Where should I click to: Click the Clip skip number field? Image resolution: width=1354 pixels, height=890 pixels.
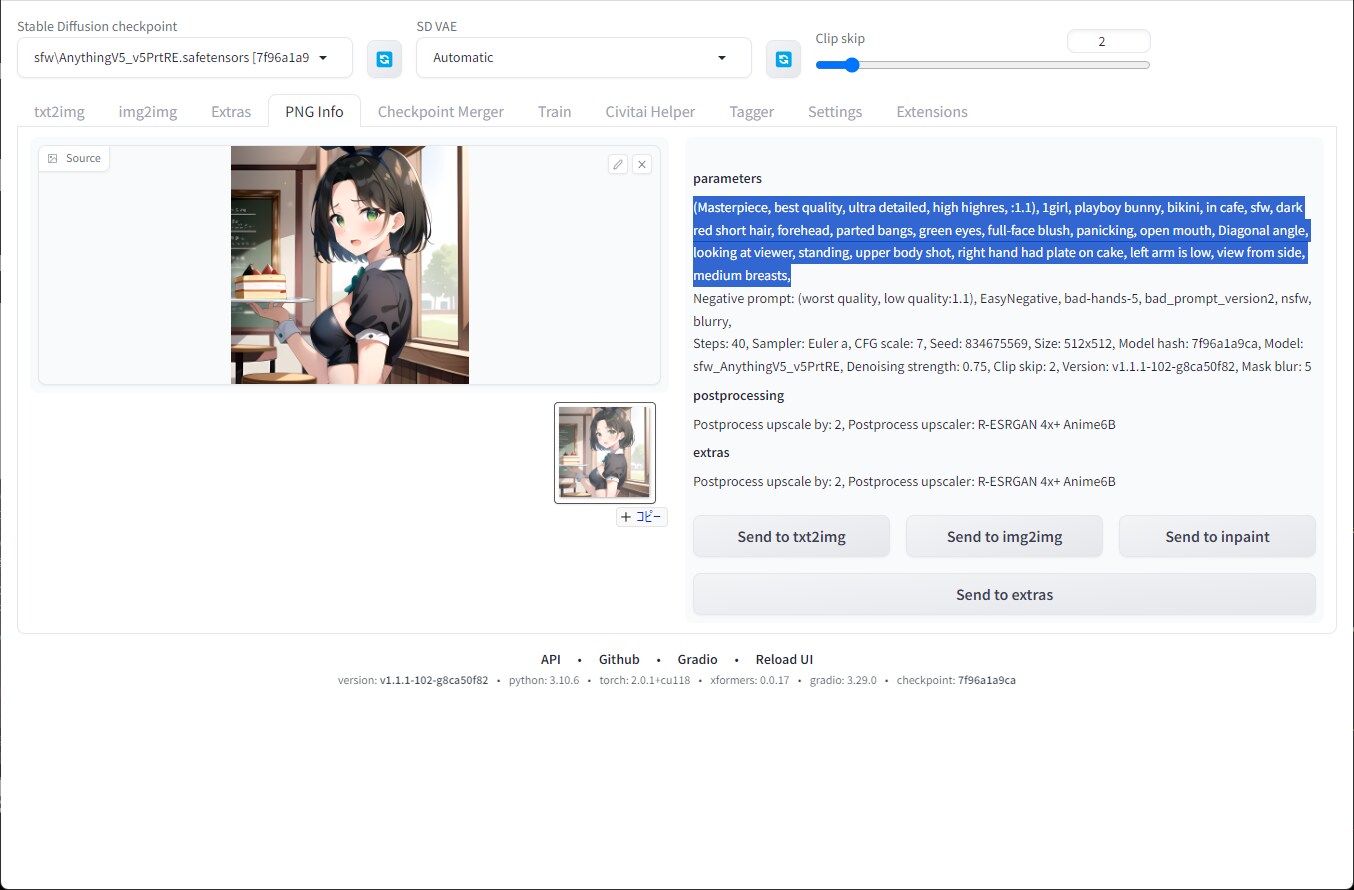pyautogui.click(x=1108, y=41)
